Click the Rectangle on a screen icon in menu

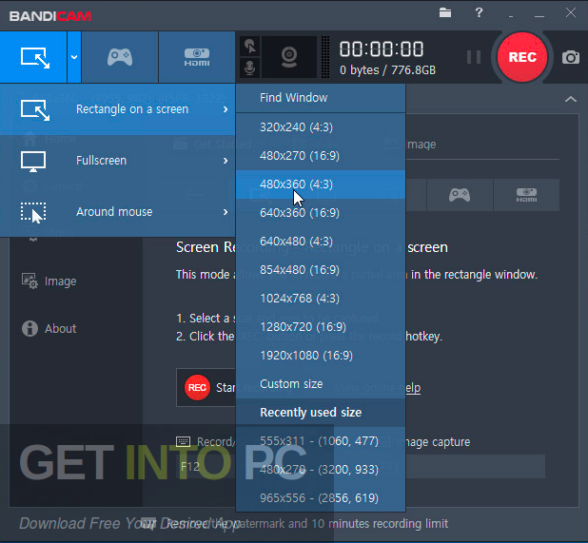(x=34, y=110)
